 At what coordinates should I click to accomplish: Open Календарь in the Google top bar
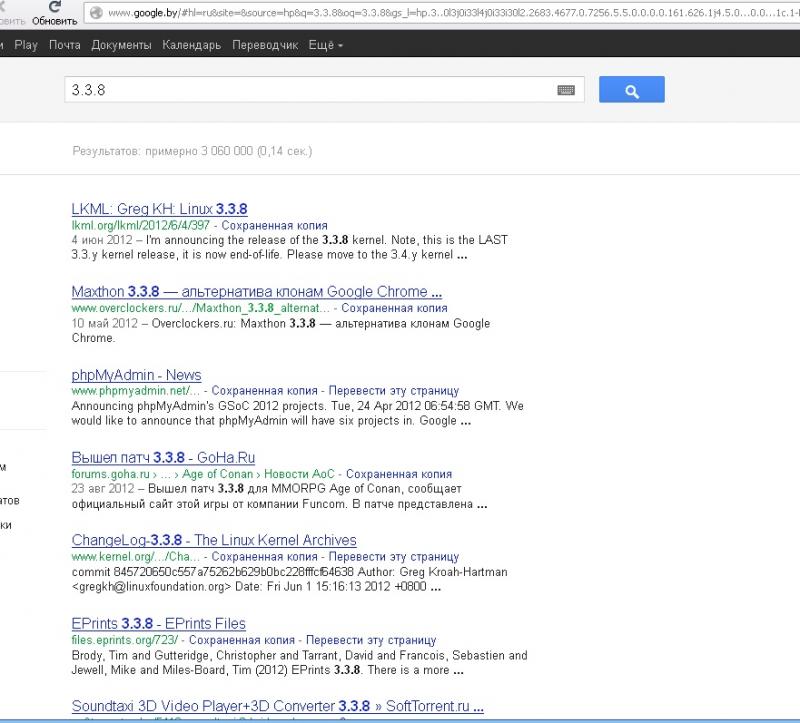pos(191,45)
